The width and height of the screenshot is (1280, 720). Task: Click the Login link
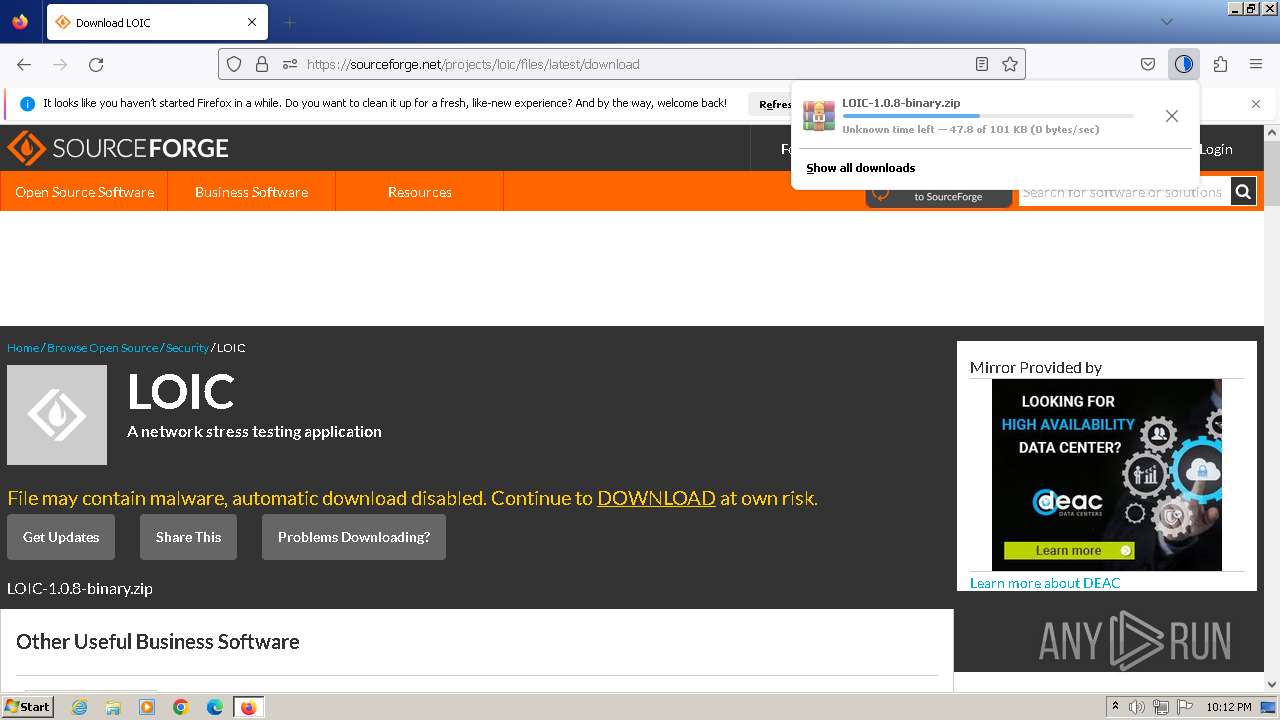click(1216, 149)
